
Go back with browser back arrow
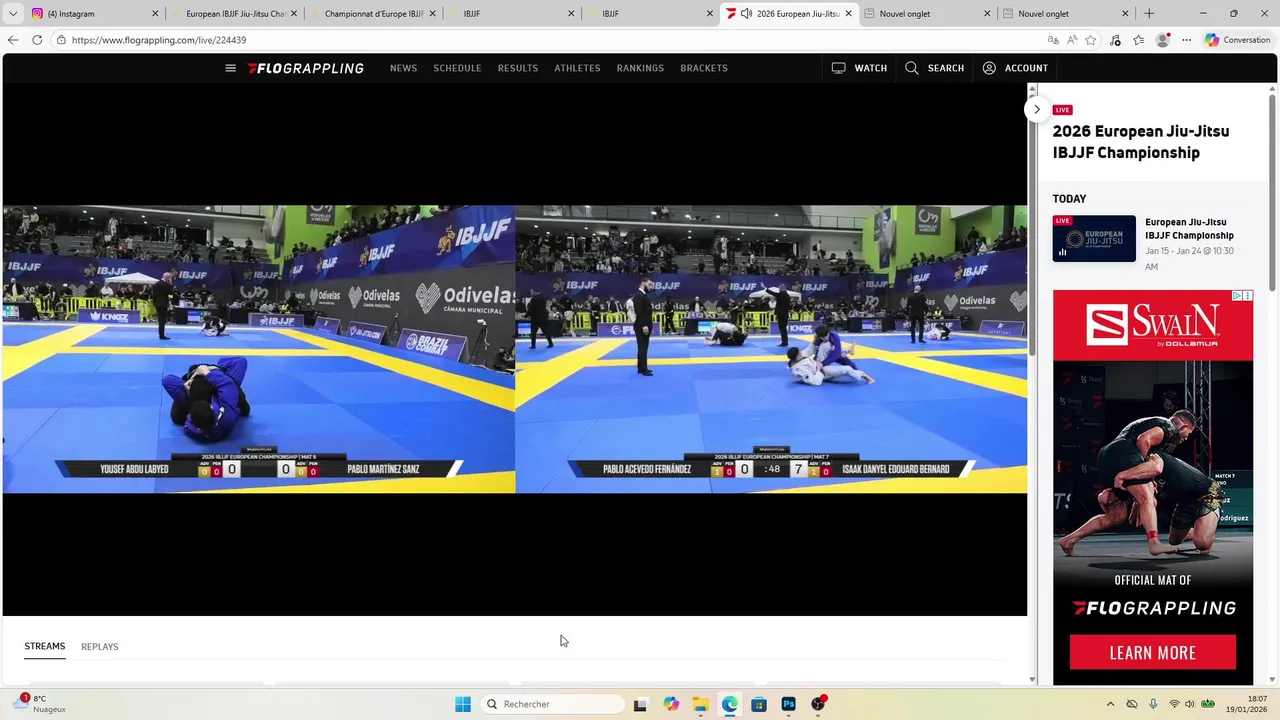13,40
